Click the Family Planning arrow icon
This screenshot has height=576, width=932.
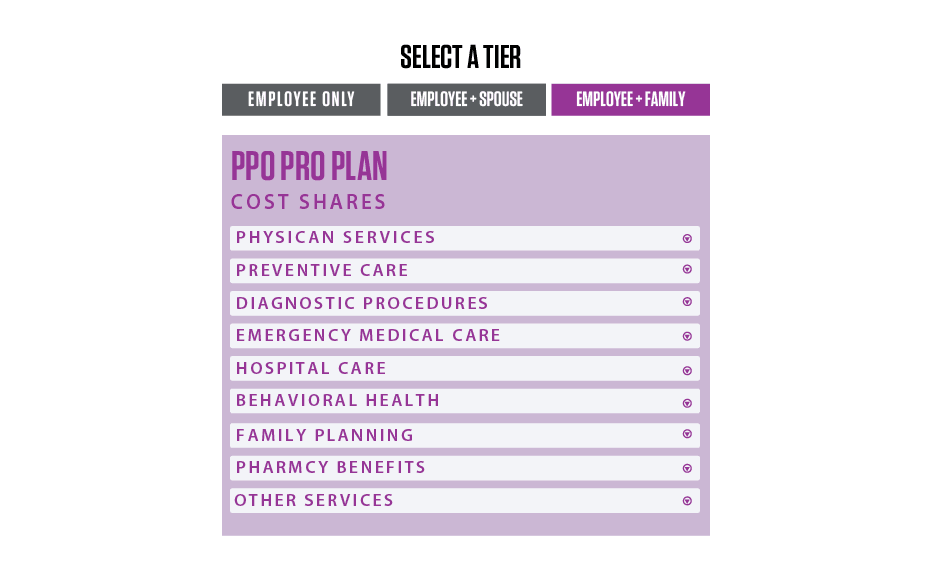(687, 434)
